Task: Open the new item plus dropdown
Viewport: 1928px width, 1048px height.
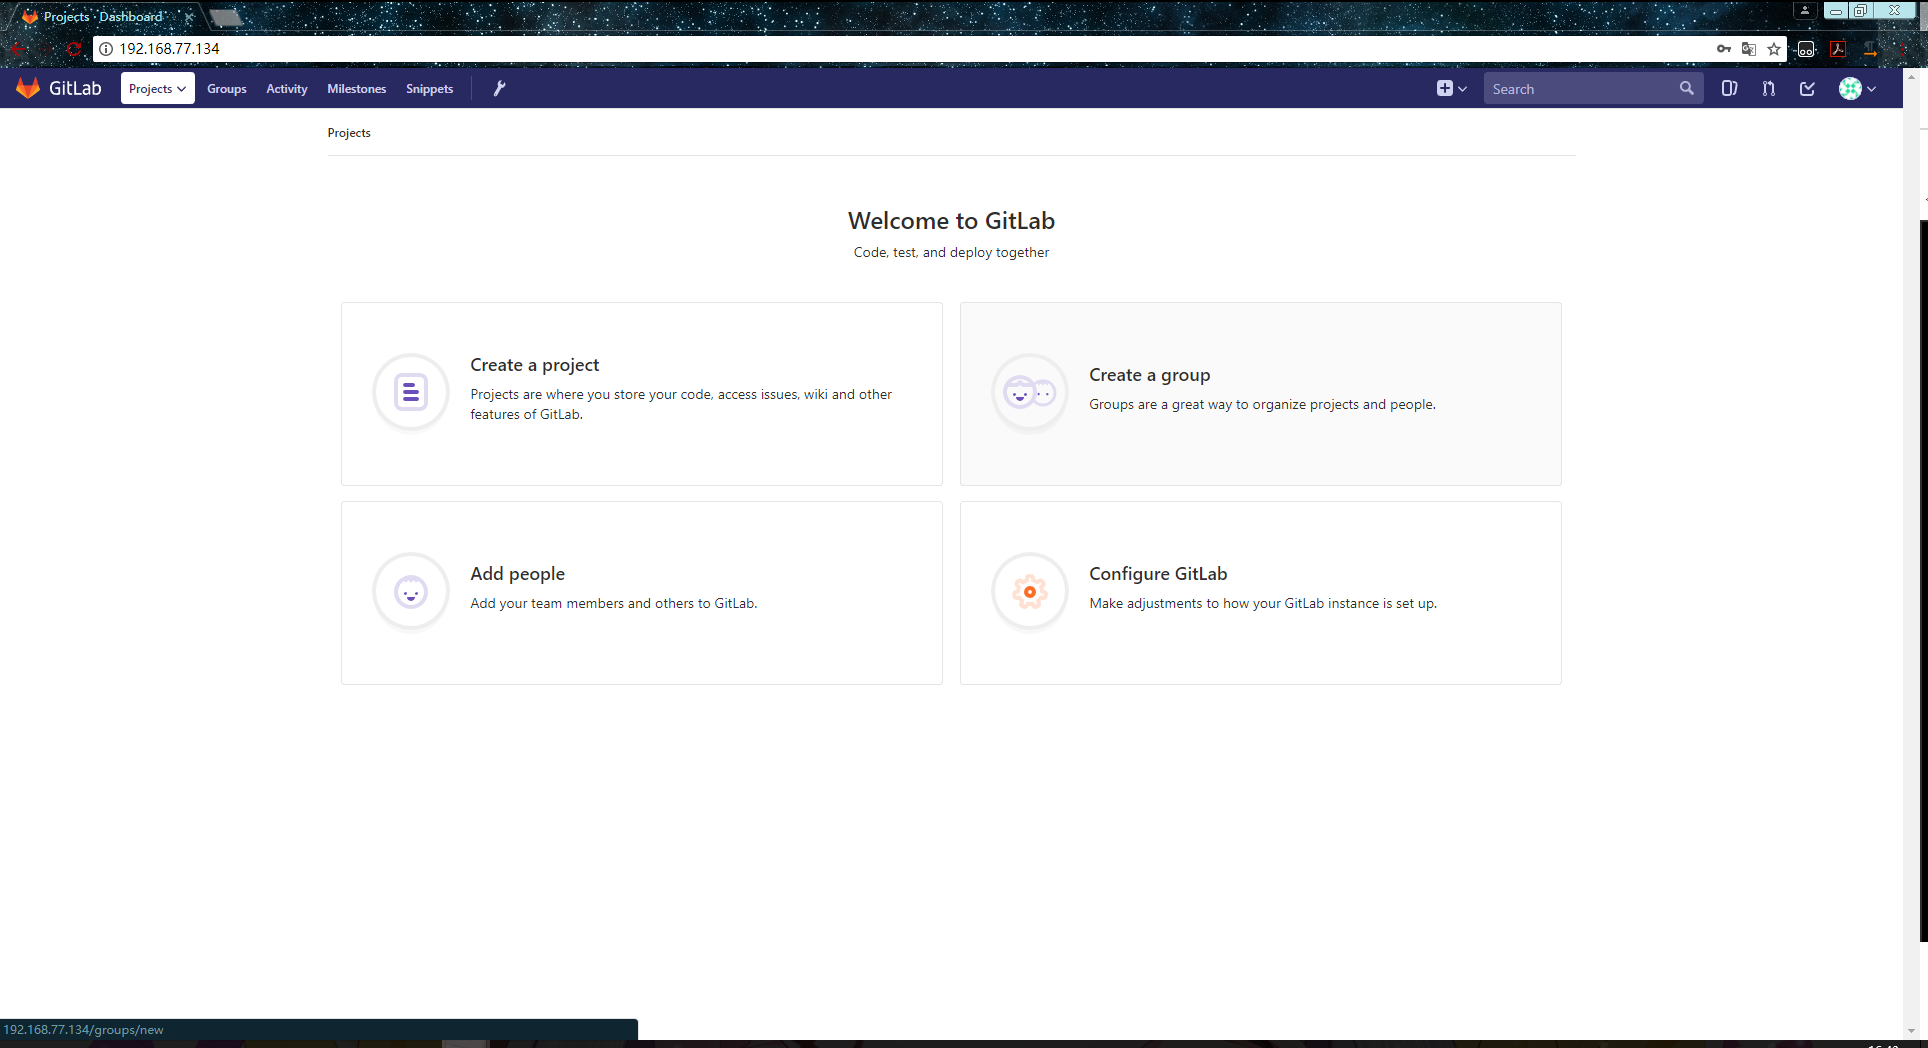Action: pyautogui.click(x=1451, y=88)
